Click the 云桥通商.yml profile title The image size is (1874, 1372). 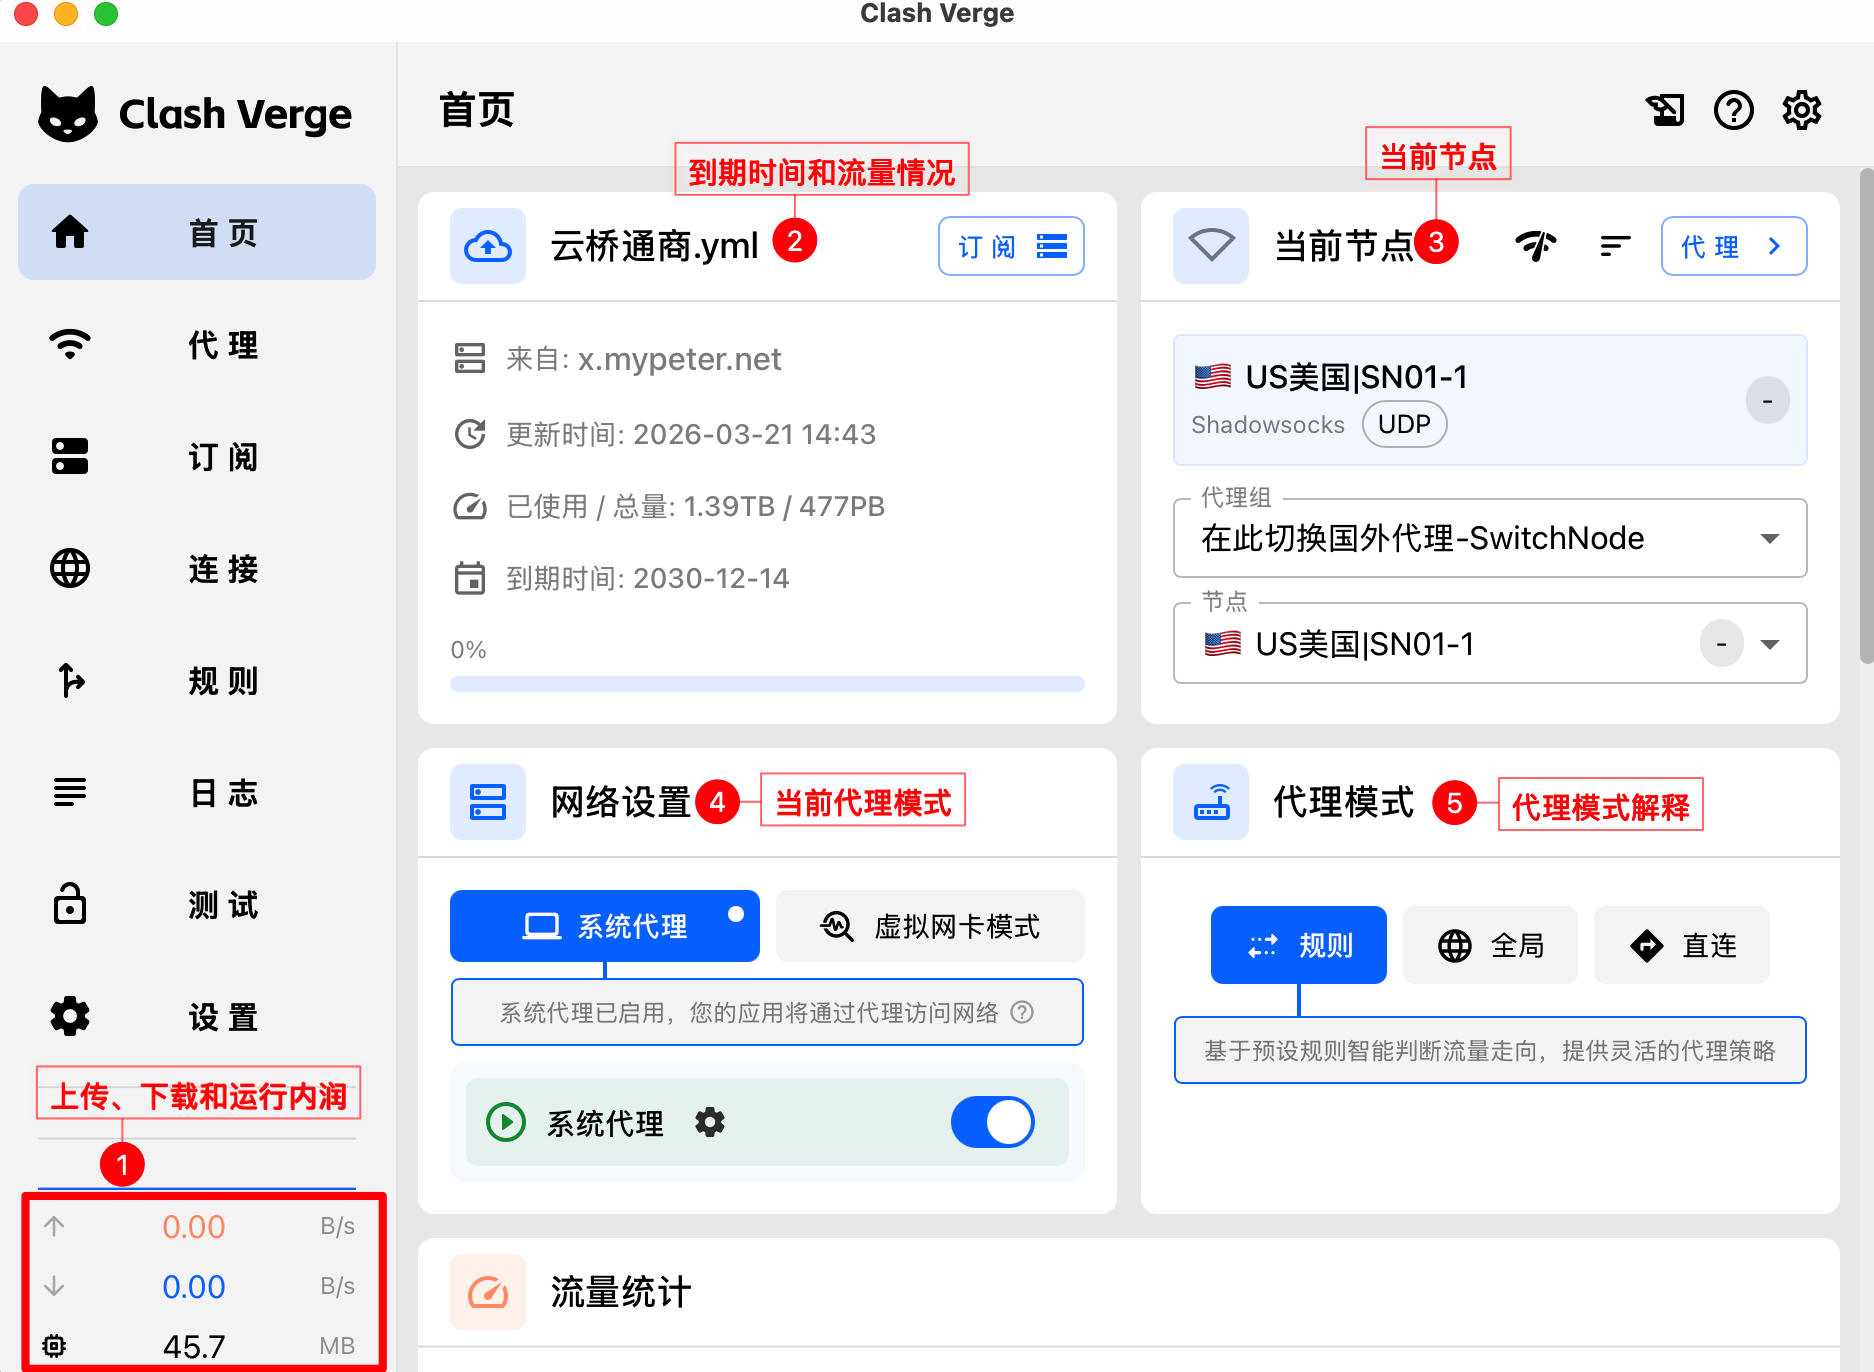655,246
